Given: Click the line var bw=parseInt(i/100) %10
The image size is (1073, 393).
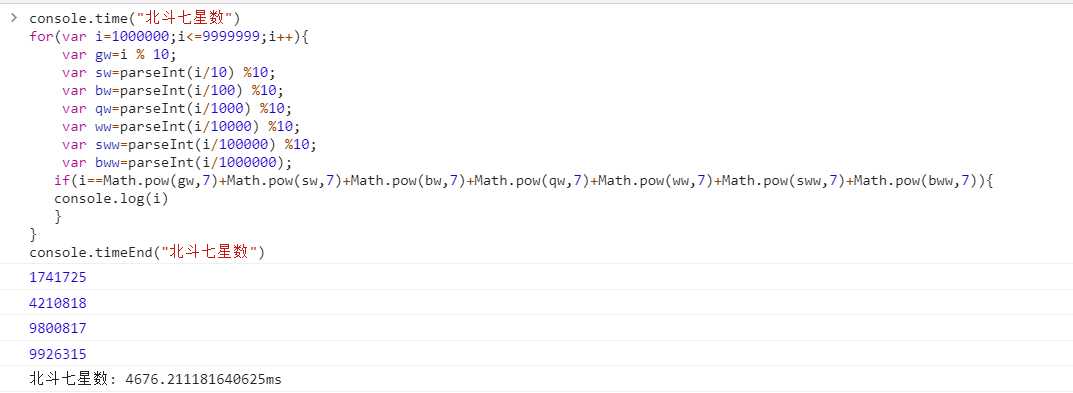Looking at the screenshot, I should 172,90.
